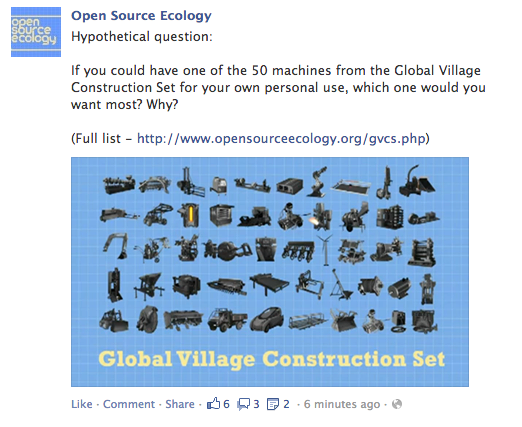Image resolution: width=522 pixels, height=427 pixels.
Task: Click the globe public privacy icon
Action: [x=397, y=404]
